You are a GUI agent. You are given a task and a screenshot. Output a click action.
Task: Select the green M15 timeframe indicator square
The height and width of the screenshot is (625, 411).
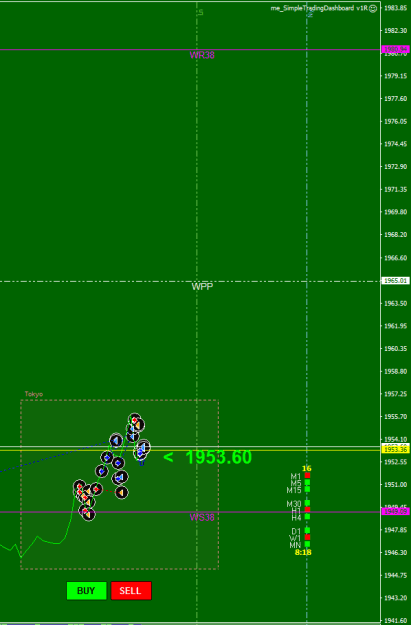(307, 489)
